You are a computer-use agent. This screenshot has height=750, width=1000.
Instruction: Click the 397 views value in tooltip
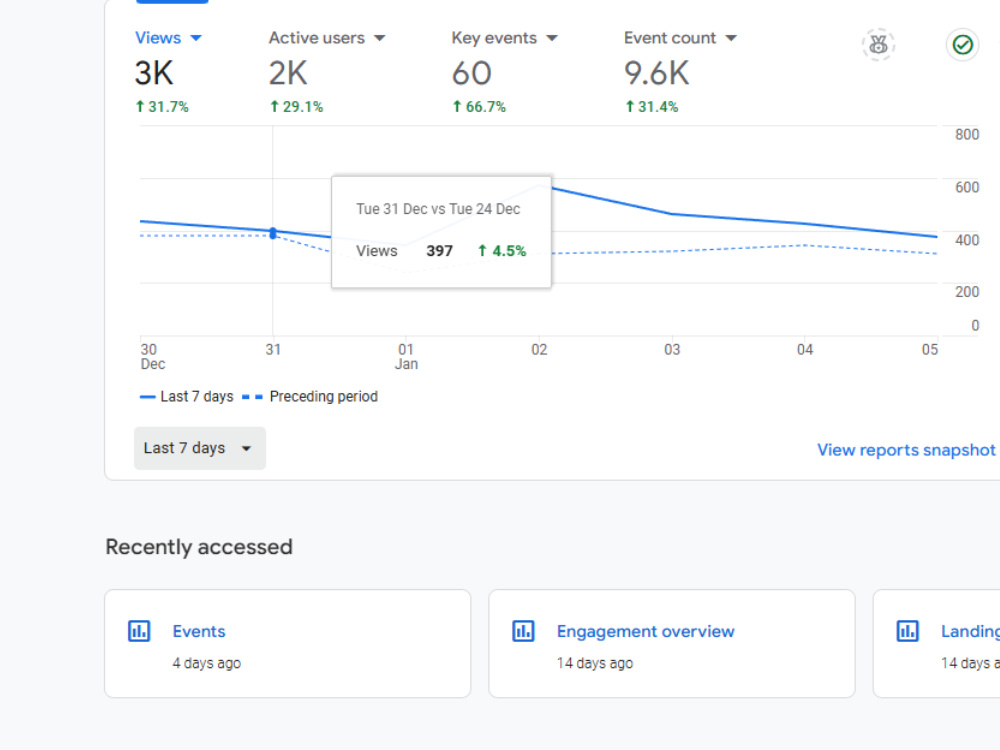point(439,251)
